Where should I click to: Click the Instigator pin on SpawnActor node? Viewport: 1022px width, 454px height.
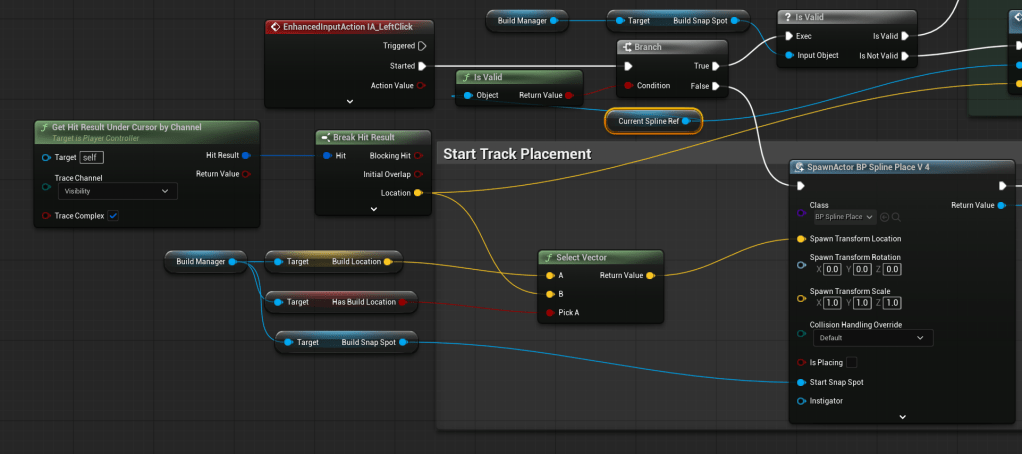tap(802, 401)
